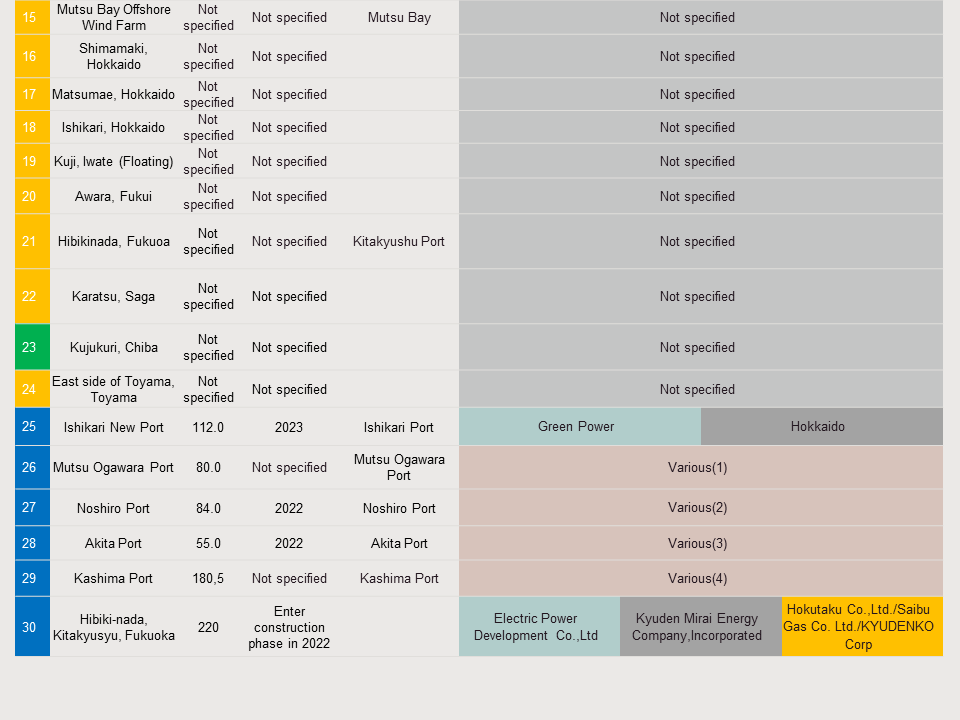Select the Enter construction phase in 2022 cell

289,627
